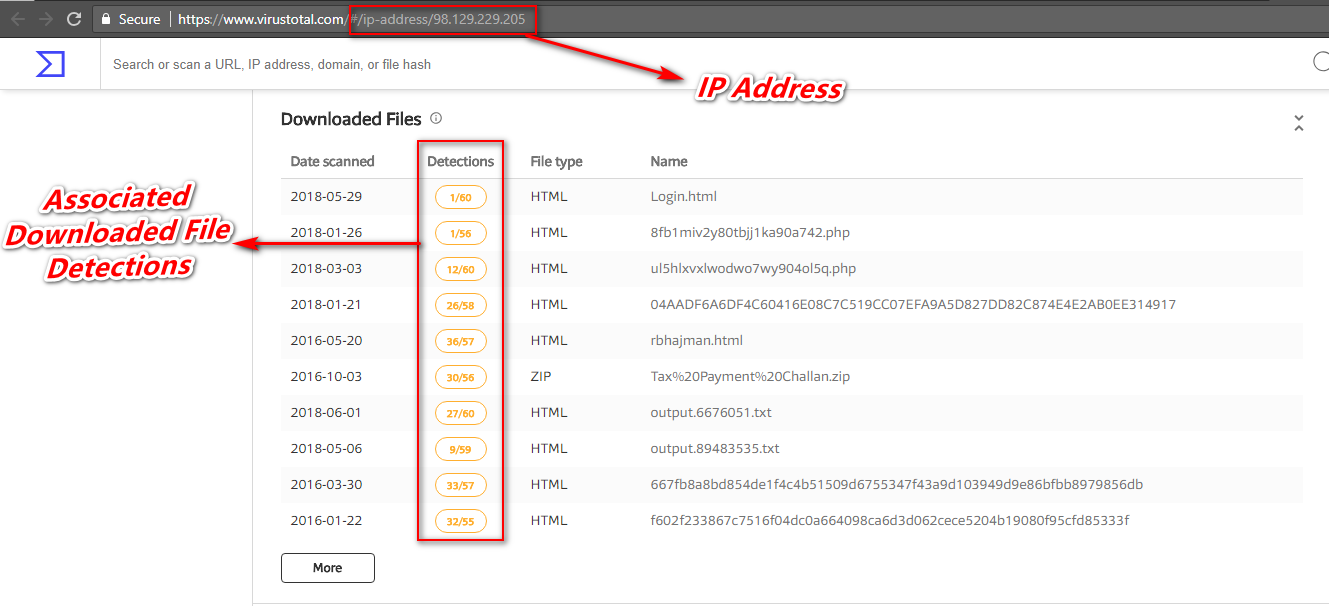Open Tax%20Payment%20Challan.zip entry
The image size is (1329, 606).
click(750, 377)
